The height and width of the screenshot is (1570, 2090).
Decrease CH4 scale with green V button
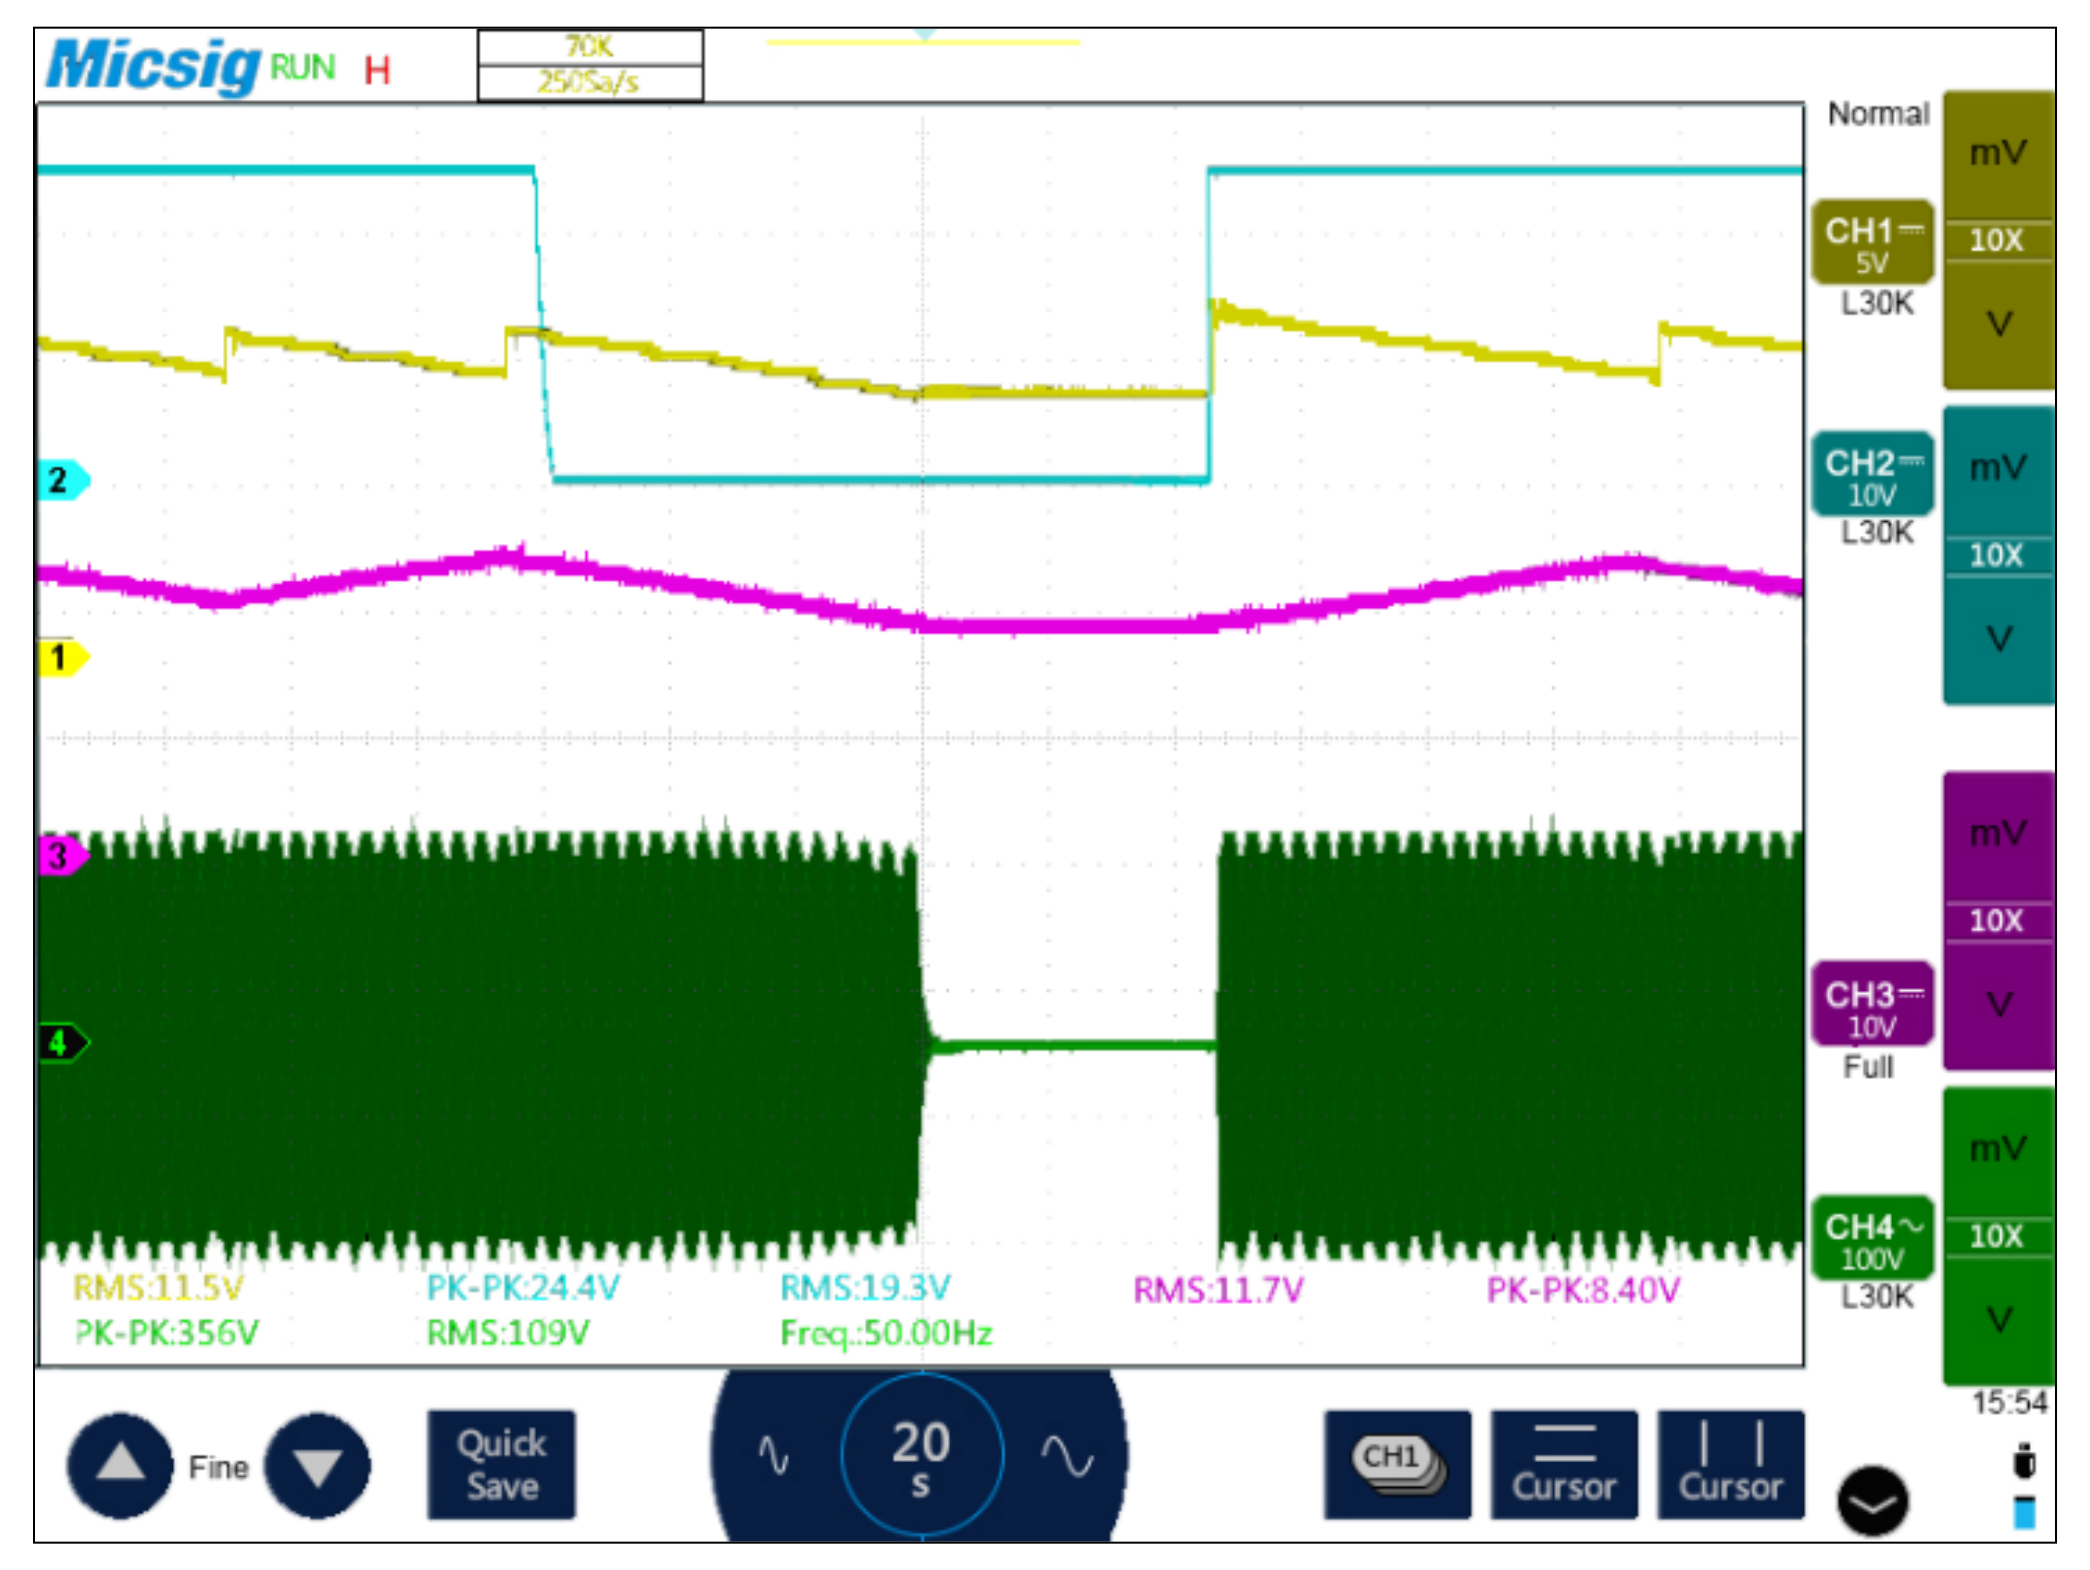click(1997, 1320)
